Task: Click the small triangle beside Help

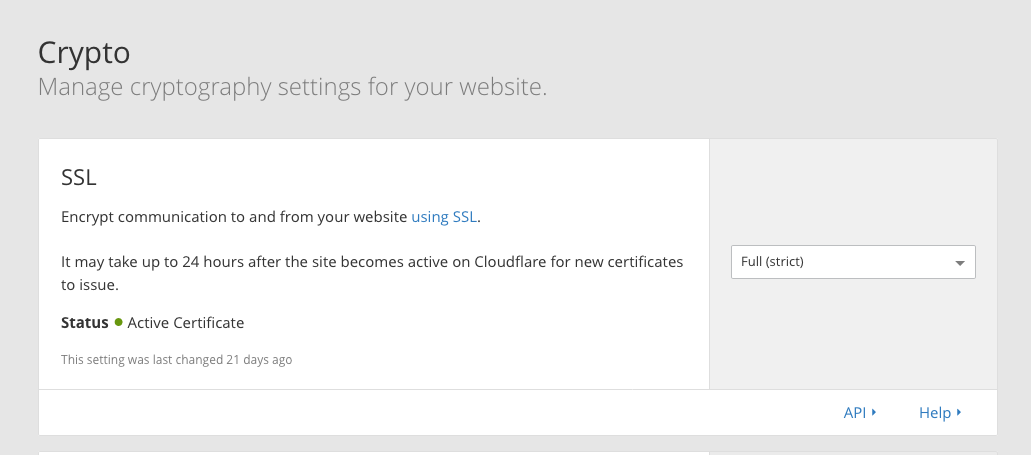Action: [959, 411]
